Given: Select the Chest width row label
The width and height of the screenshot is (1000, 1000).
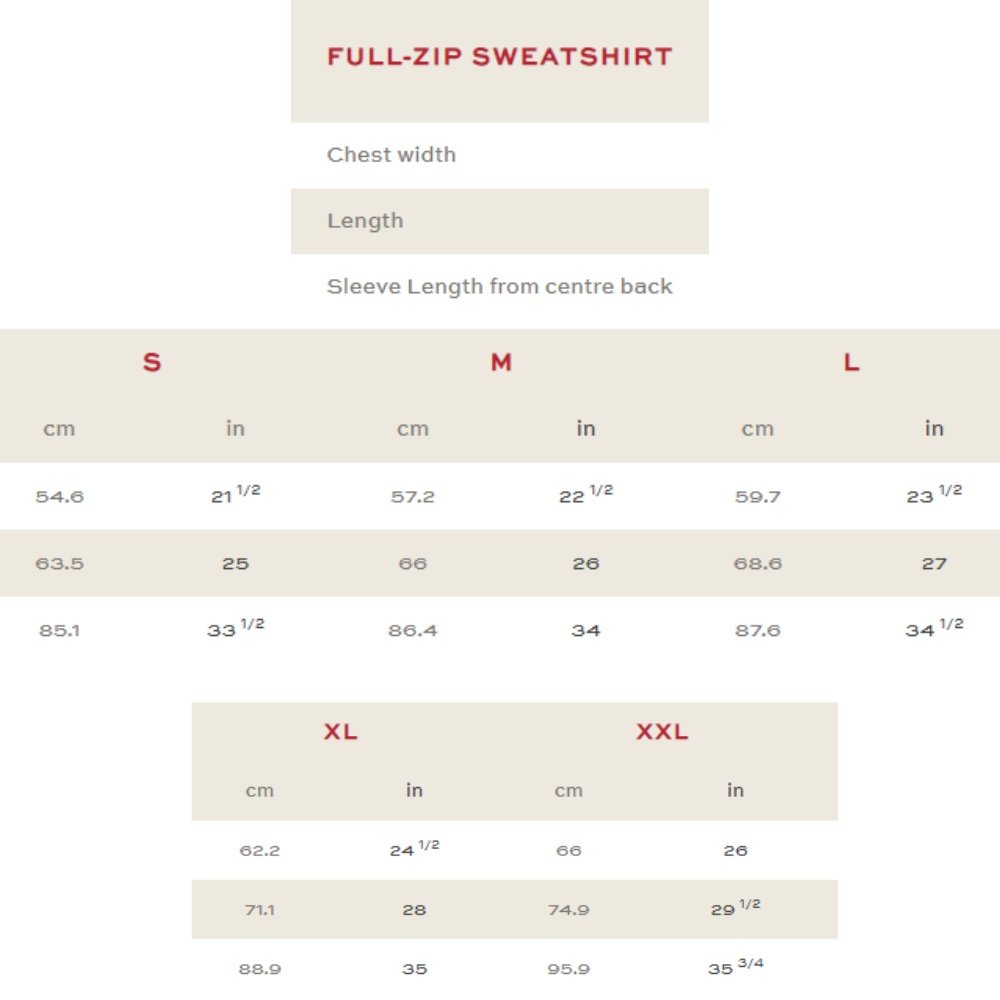Looking at the screenshot, I should [391, 155].
